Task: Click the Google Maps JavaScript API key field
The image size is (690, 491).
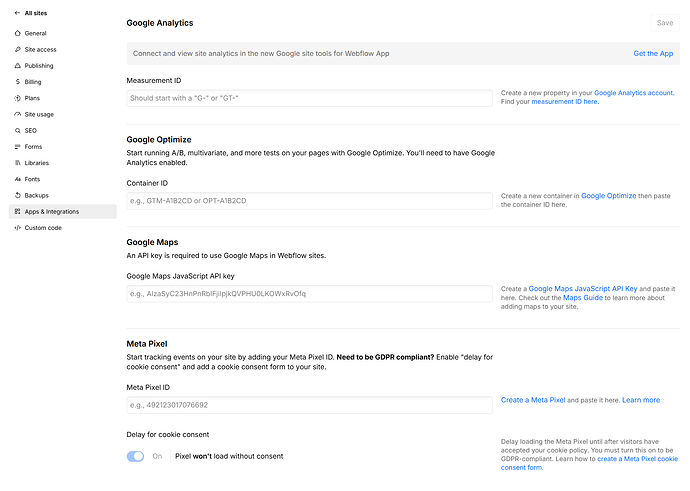Action: click(x=310, y=294)
